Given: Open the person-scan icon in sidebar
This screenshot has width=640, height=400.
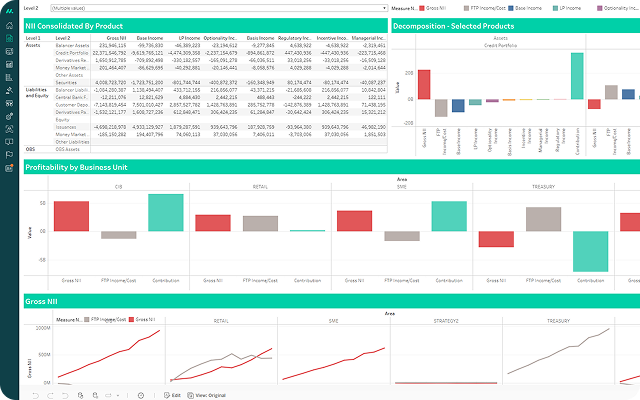Looking at the screenshot, I should tap(9, 129).
